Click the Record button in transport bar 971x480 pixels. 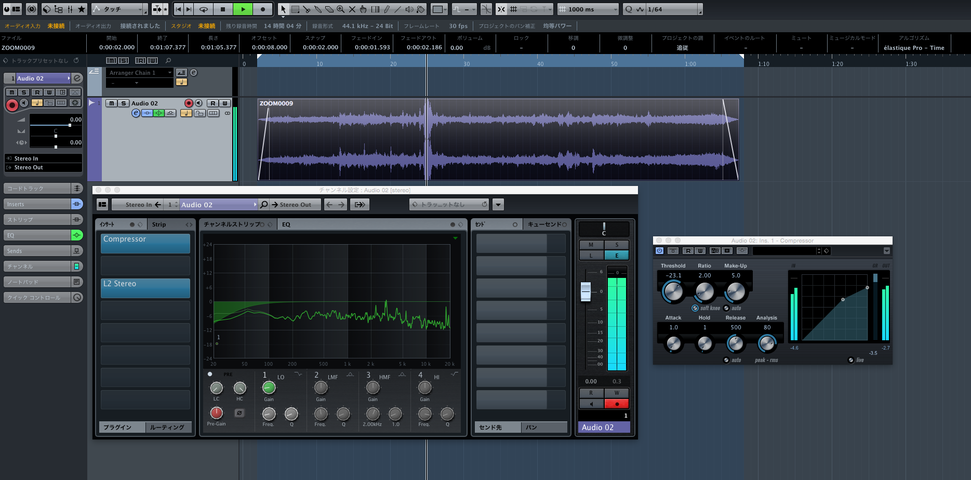click(263, 9)
